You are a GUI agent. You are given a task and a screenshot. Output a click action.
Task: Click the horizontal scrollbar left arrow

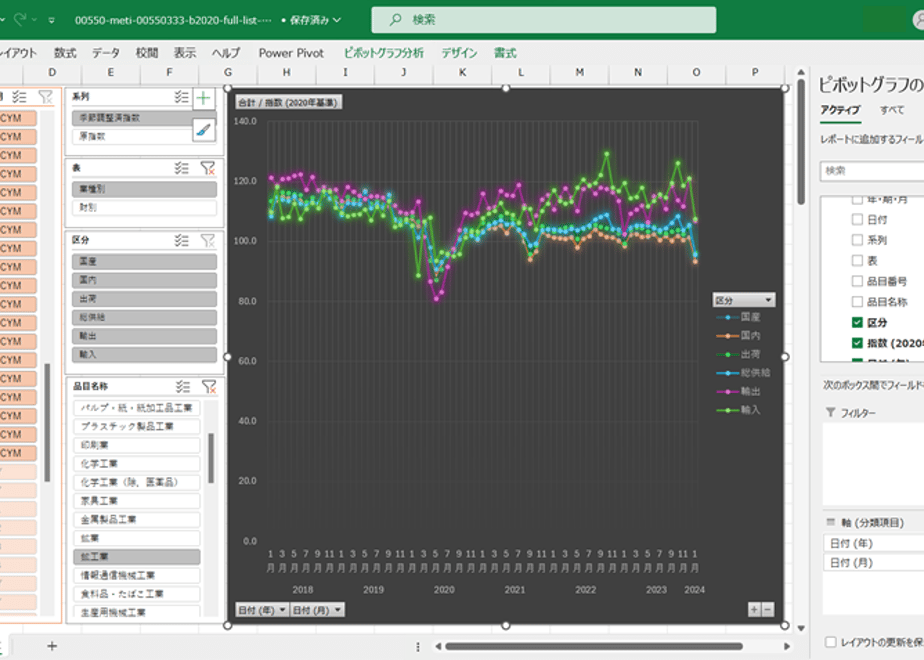point(438,646)
